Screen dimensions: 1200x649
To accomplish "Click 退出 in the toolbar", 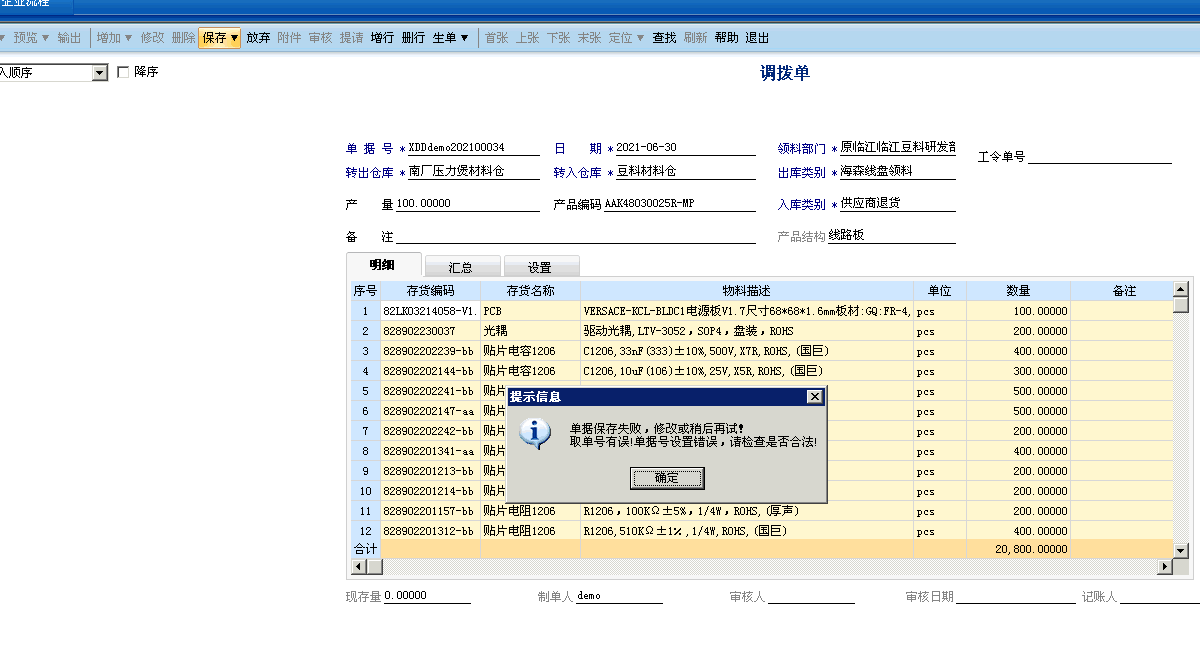I will [758, 38].
